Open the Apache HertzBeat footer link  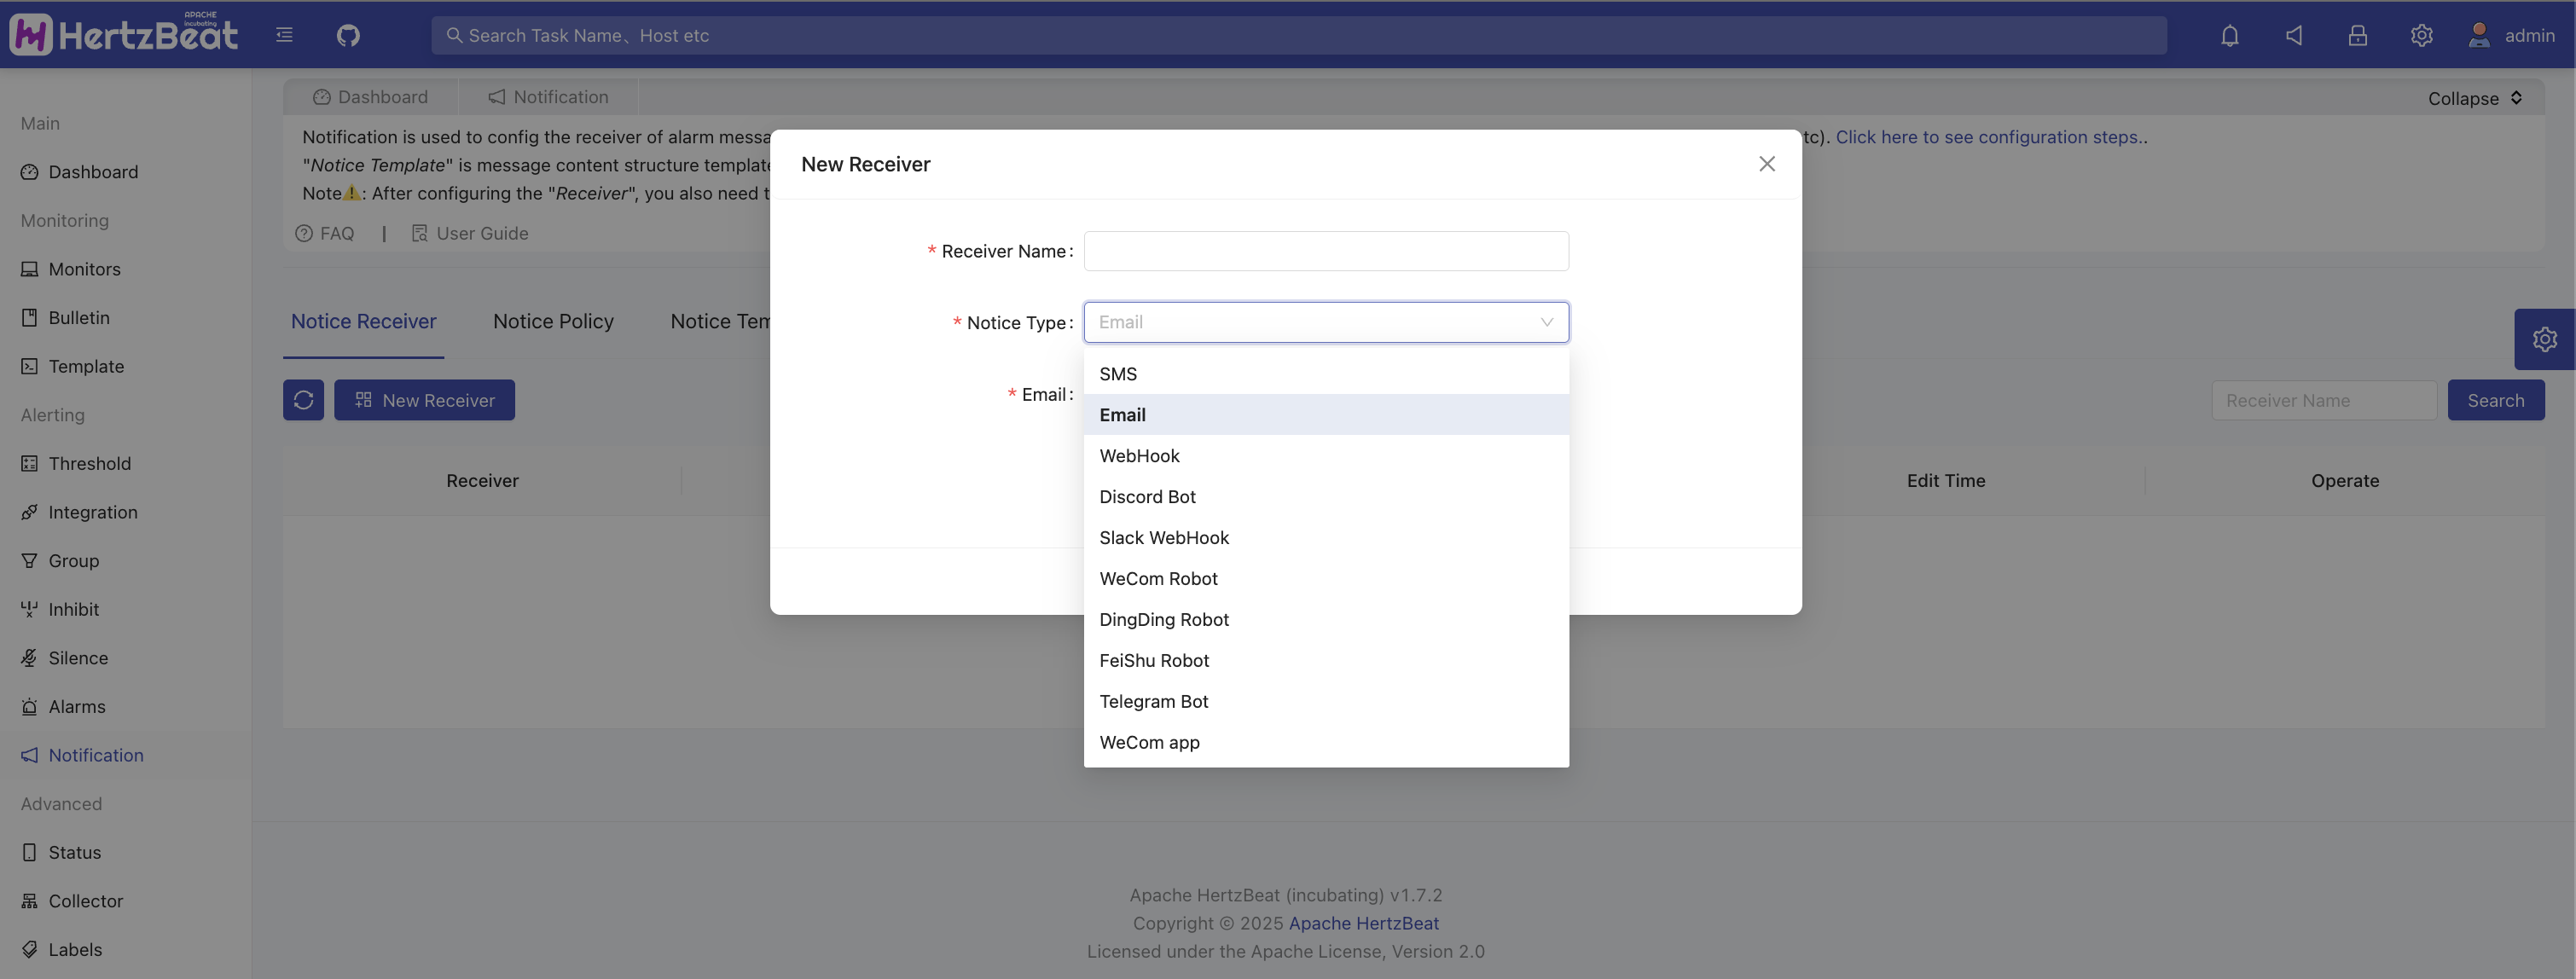[1363, 923]
